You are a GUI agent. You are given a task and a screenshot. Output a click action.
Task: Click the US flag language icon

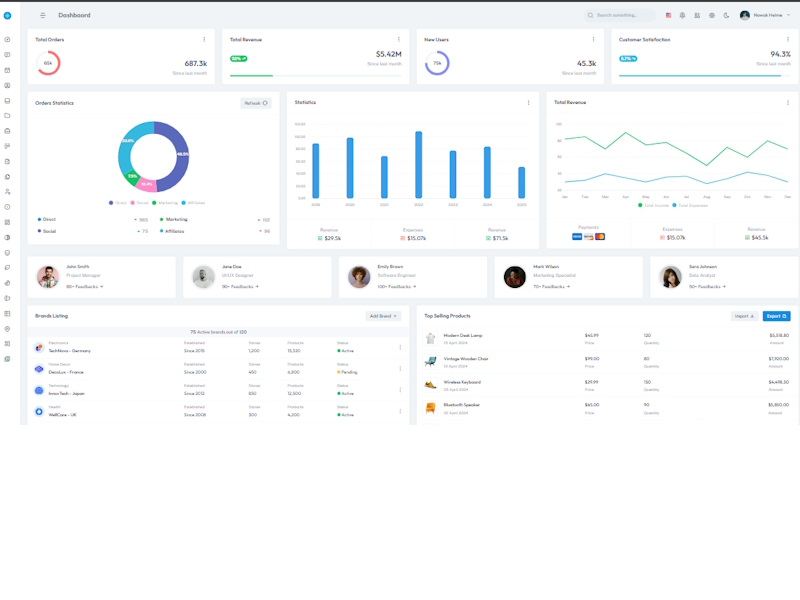(669, 15)
